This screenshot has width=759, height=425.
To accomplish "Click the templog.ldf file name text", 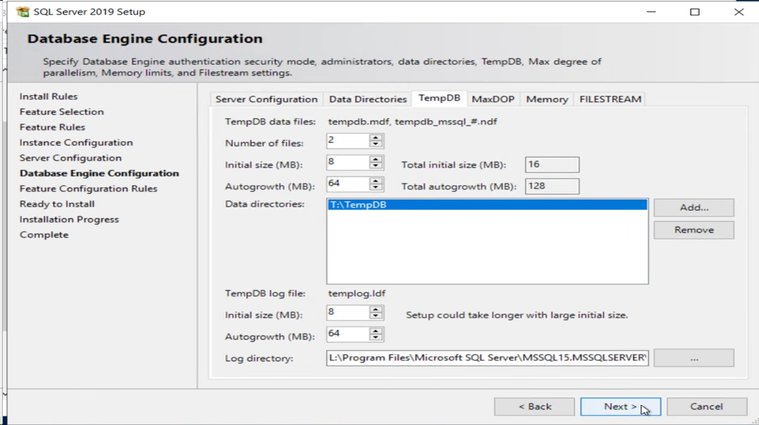I will [357, 293].
